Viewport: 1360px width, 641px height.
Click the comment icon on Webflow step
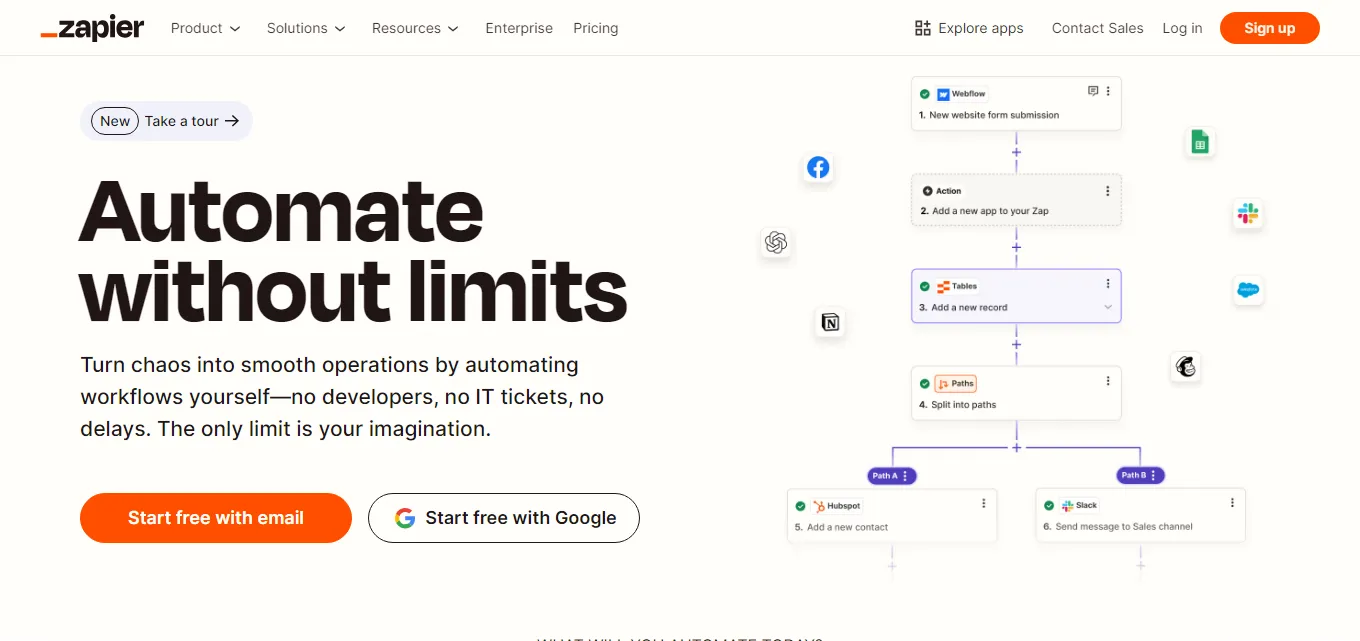coord(1093,91)
